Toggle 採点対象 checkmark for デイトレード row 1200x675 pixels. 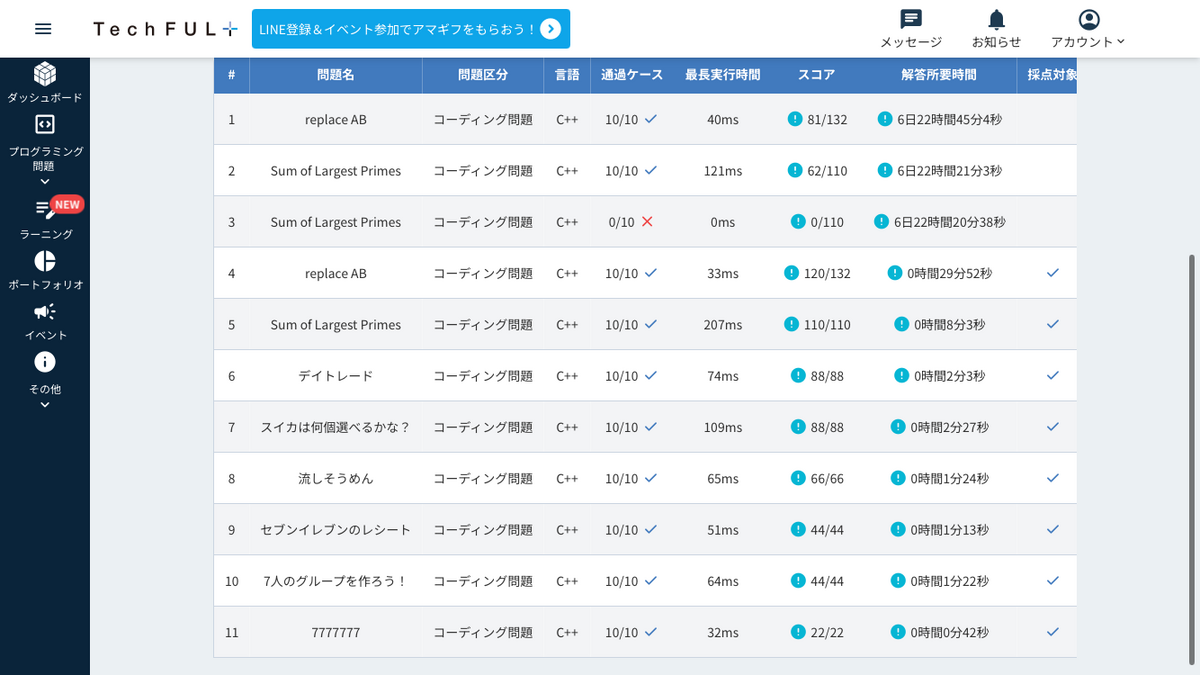(1052, 375)
